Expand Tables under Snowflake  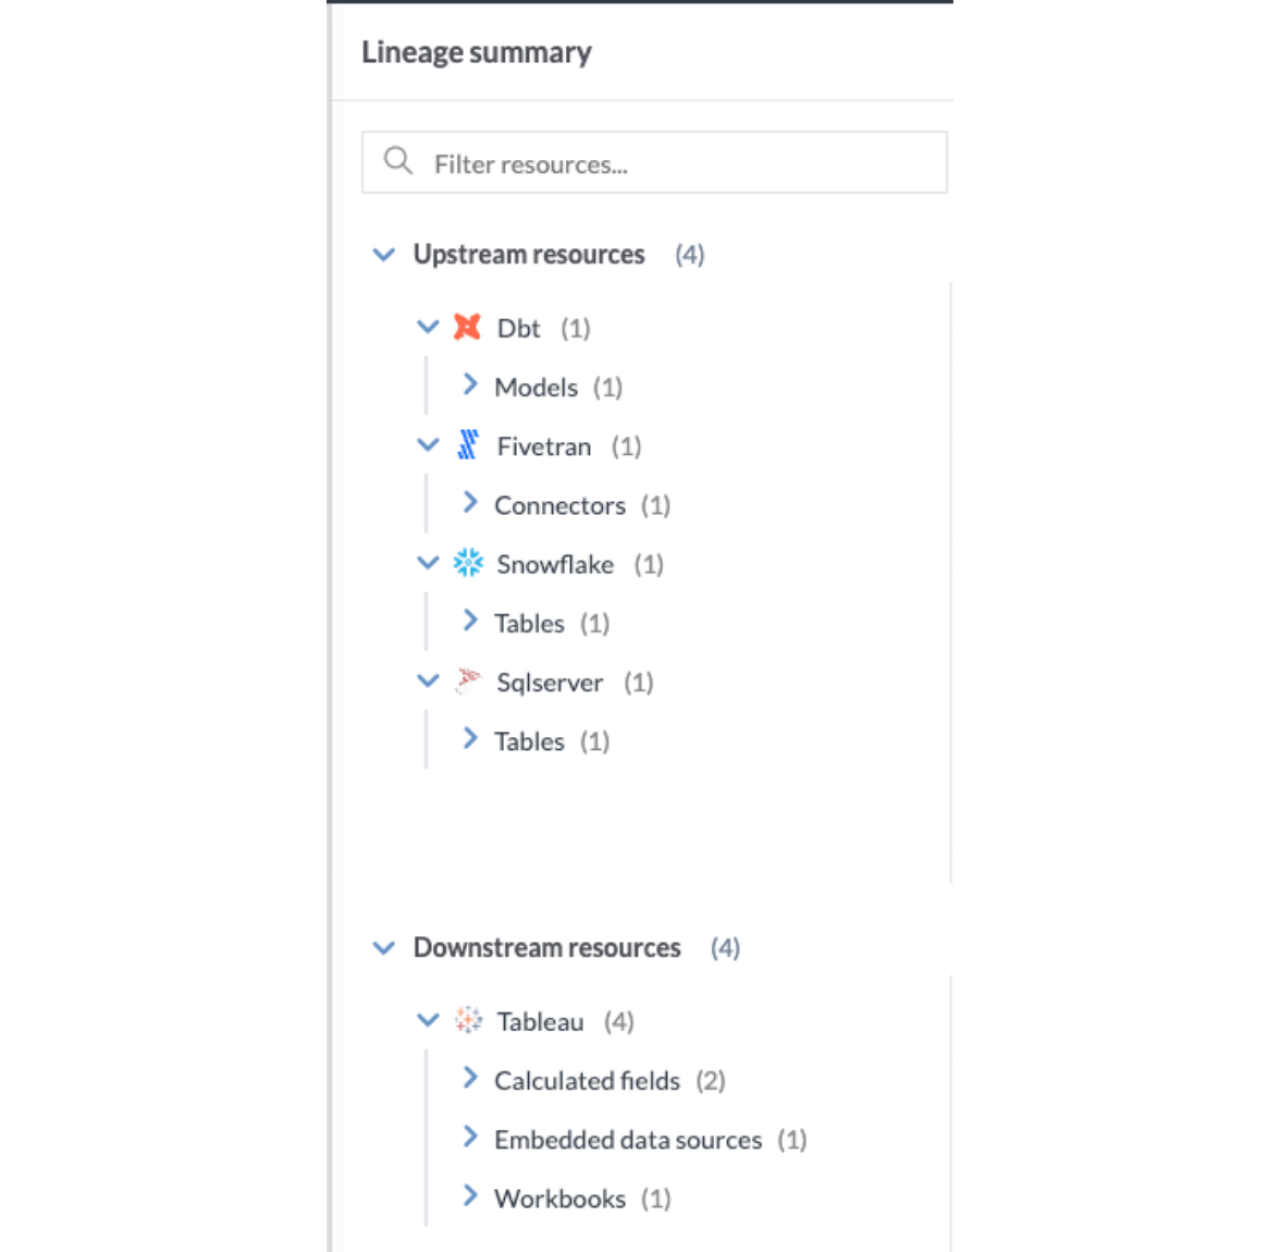[470, 621]
